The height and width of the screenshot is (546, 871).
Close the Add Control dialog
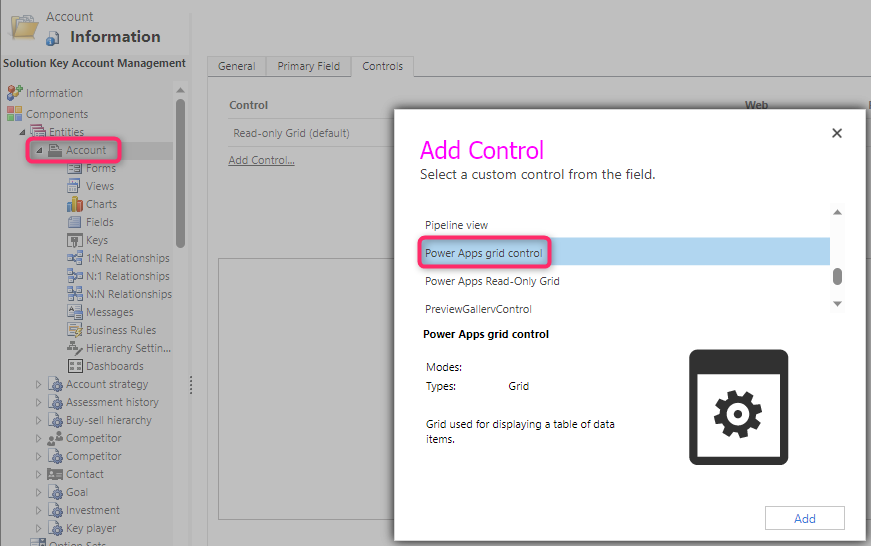point(837,133)
